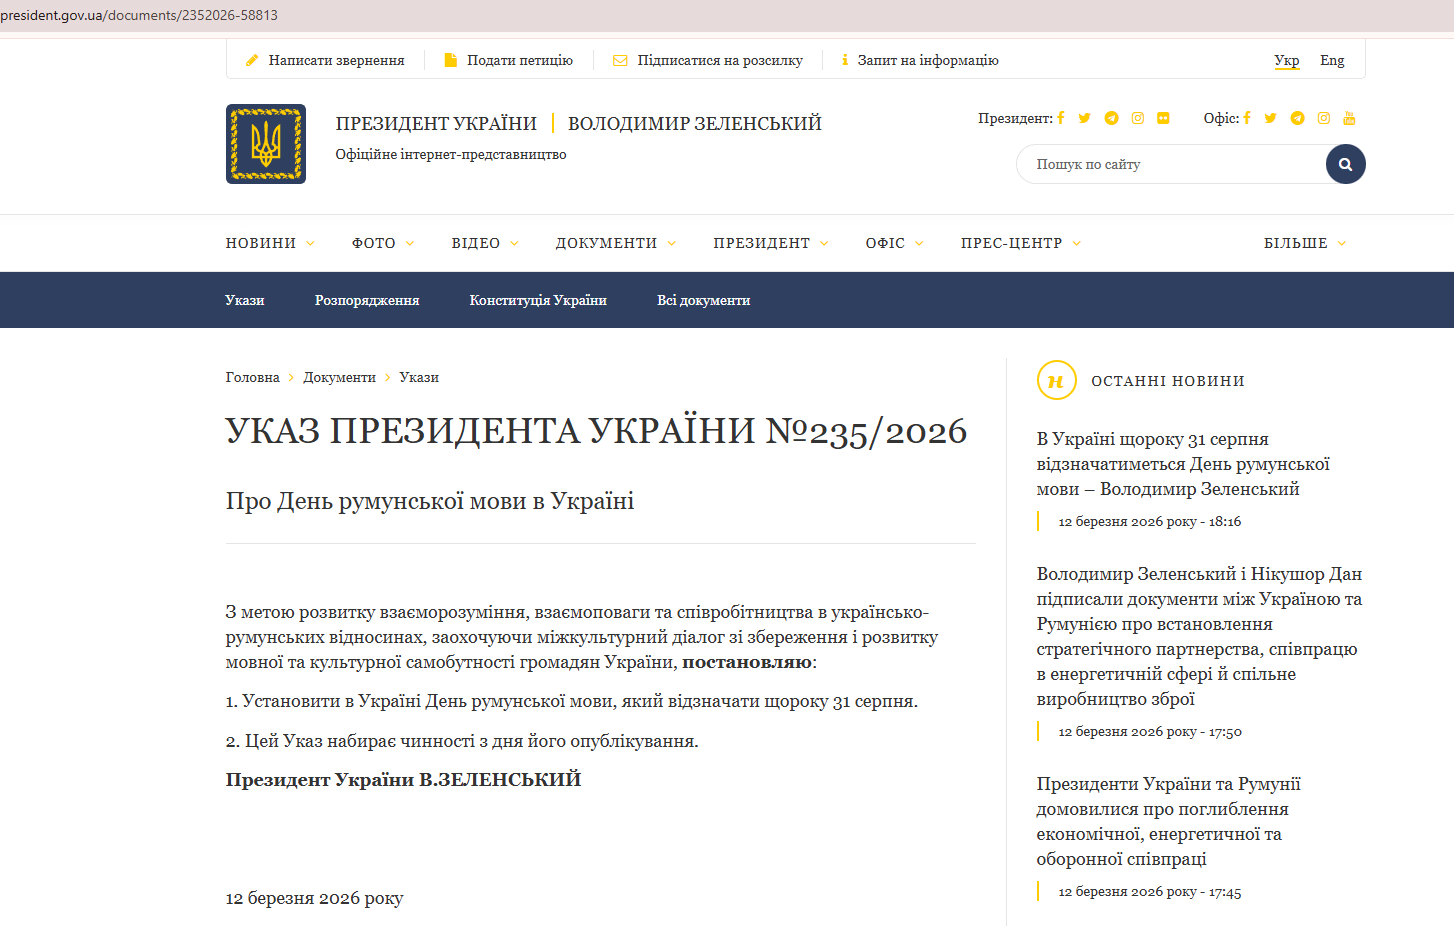Open the President's Facebook page icon

1061,118
